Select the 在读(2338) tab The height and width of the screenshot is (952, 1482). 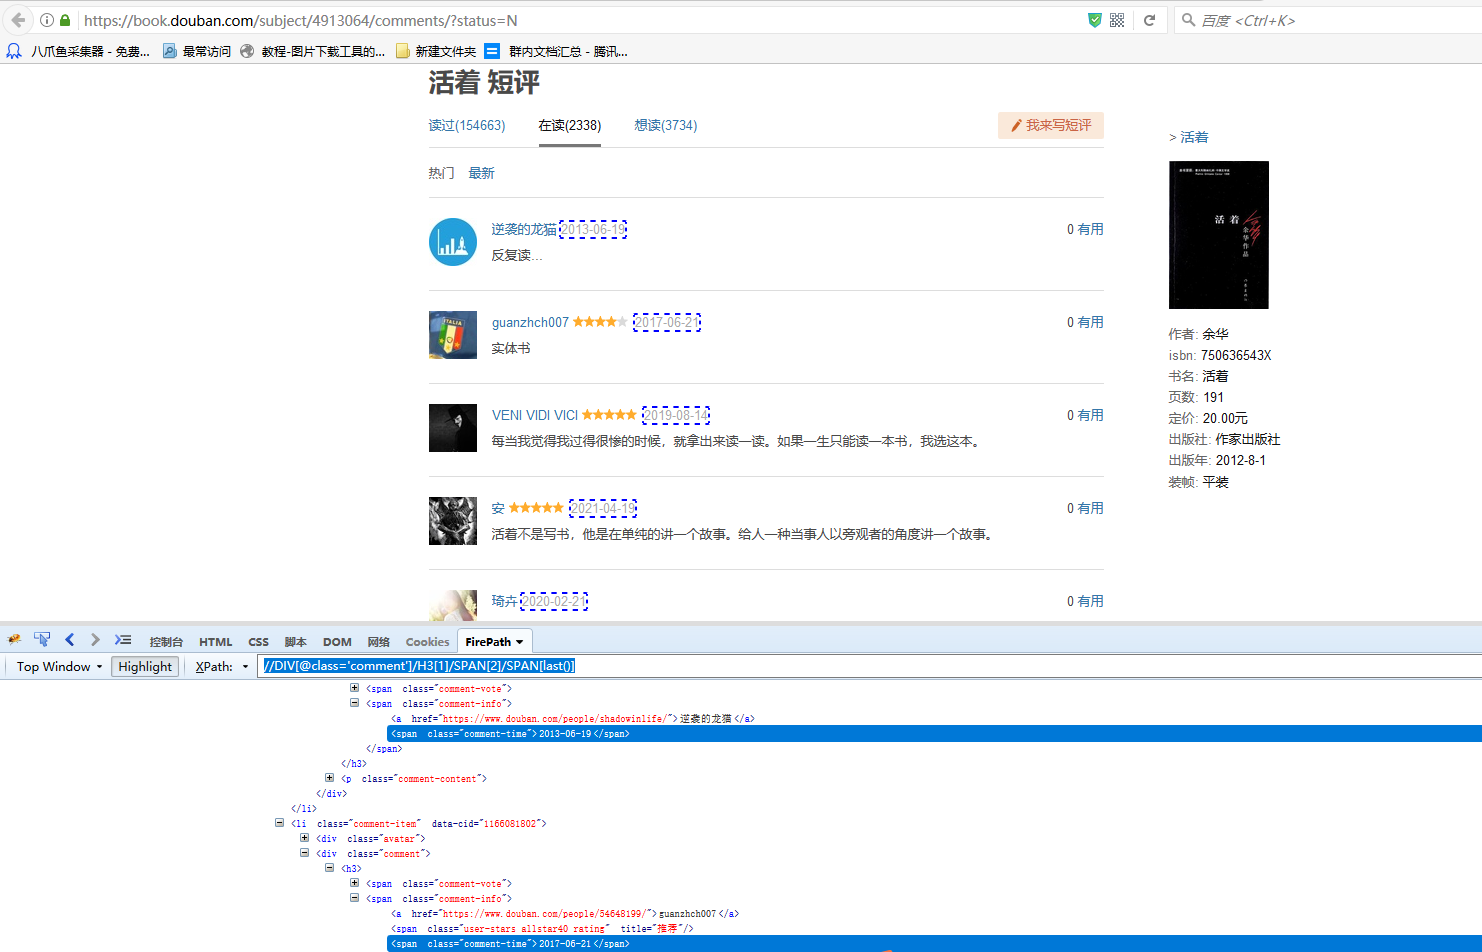coord(570,125)
